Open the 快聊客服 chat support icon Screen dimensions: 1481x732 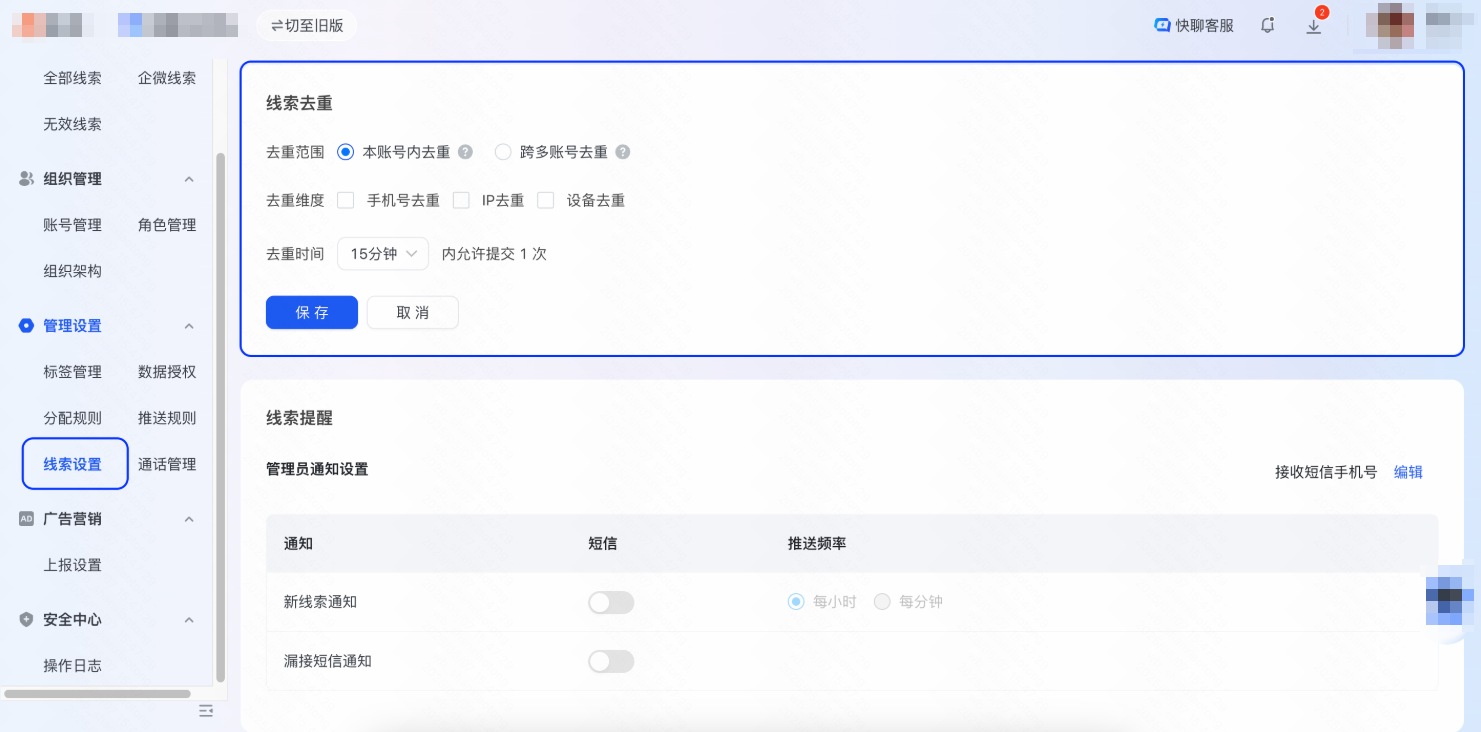(x=1192, y=25)
